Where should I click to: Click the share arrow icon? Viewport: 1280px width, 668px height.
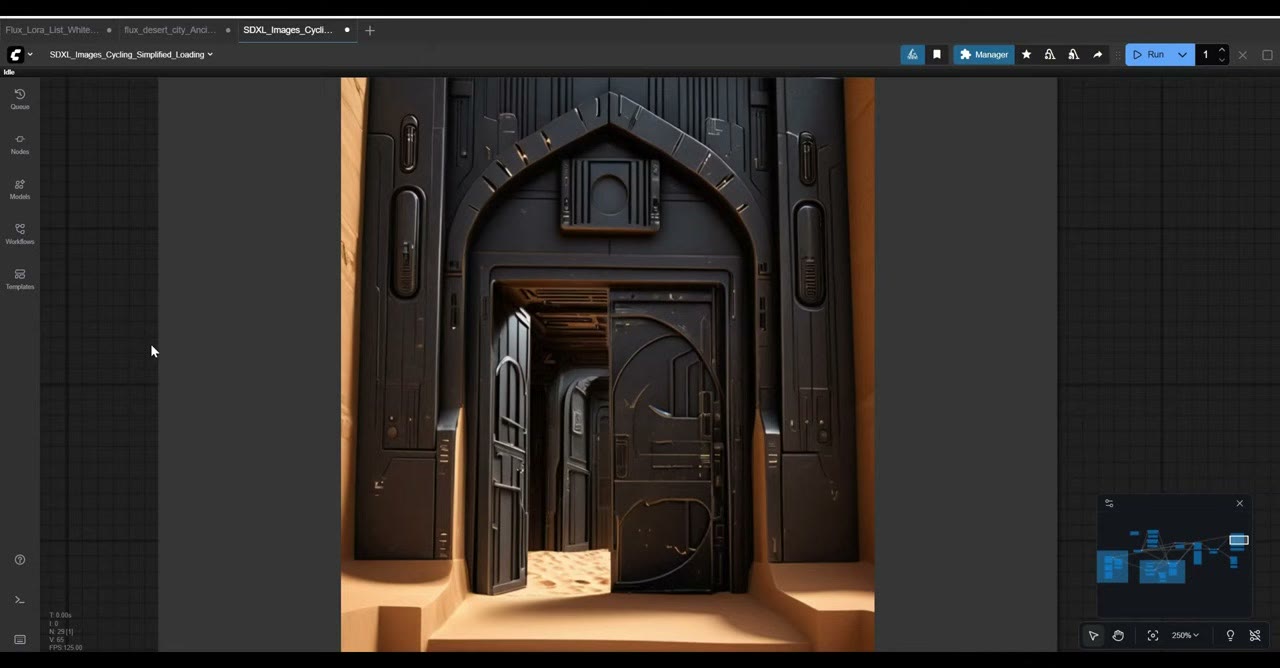coord(1098,55)
